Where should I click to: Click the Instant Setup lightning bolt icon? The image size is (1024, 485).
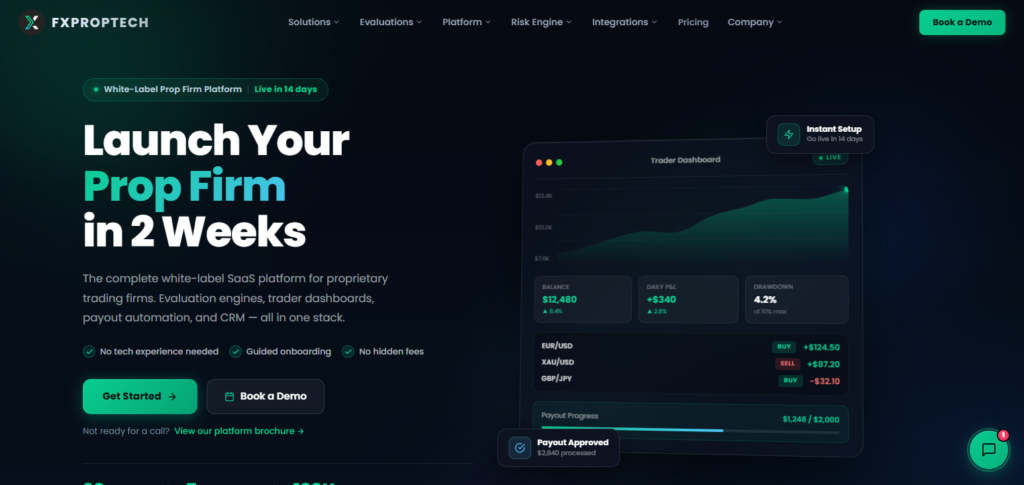point(788,134)
